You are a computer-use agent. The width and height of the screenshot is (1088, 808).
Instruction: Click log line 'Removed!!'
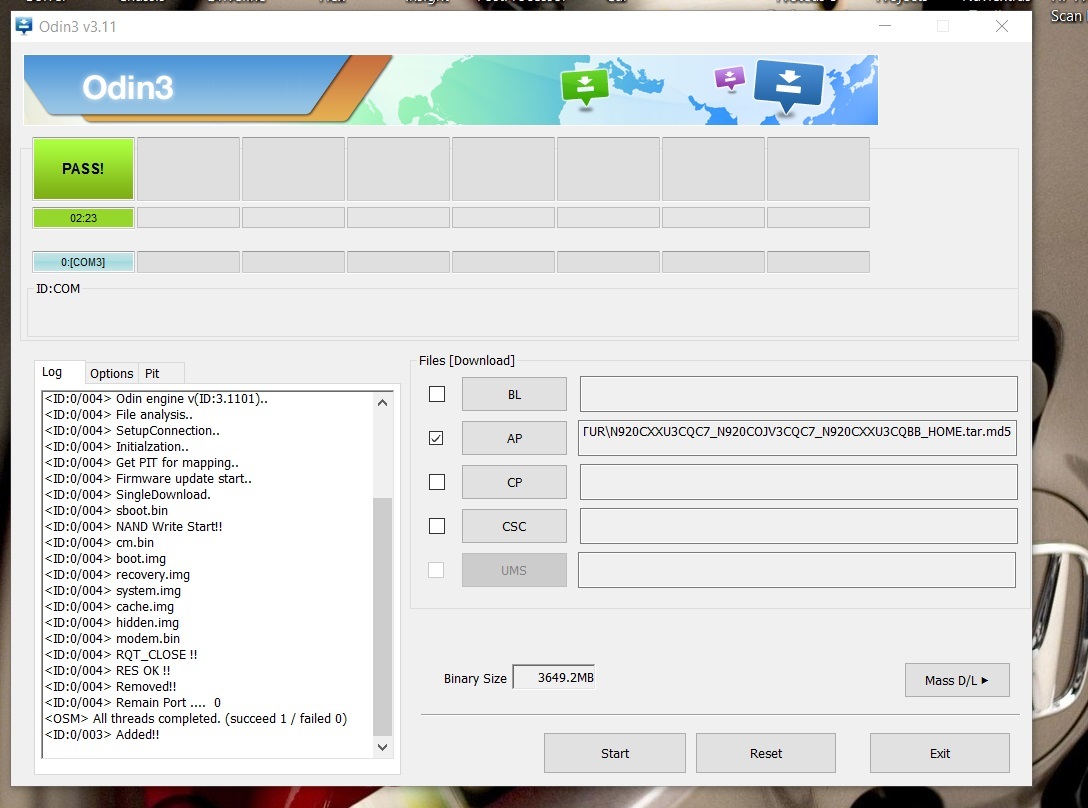tap(111, 687)
